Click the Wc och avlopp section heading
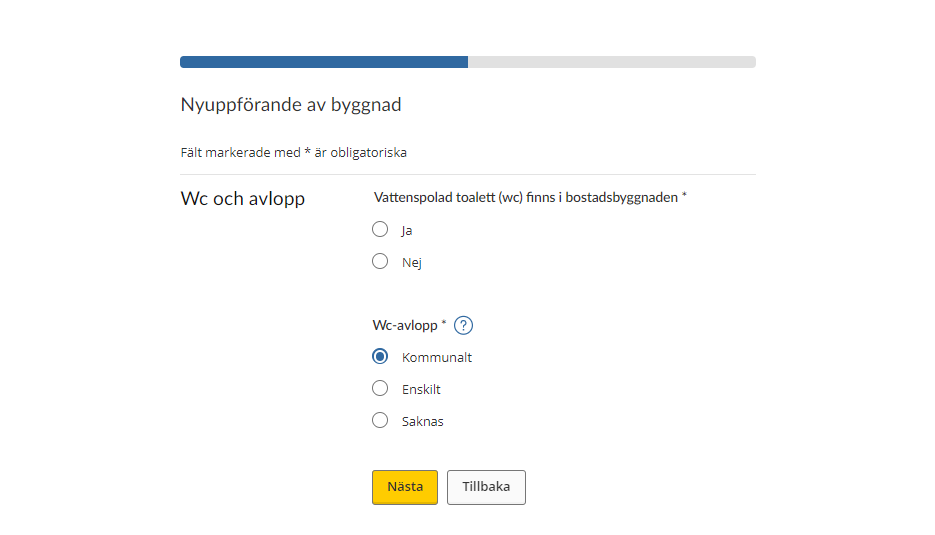The height and width of the screenshot is (535, 935). click(243, 199)
